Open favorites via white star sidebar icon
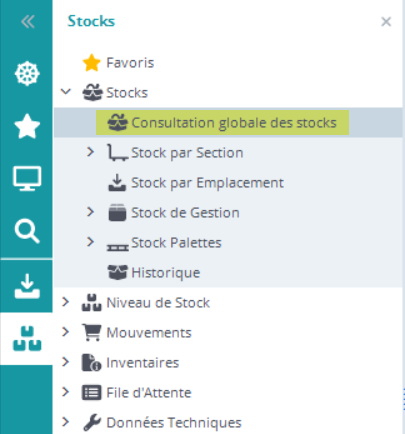 coord(27,126)
